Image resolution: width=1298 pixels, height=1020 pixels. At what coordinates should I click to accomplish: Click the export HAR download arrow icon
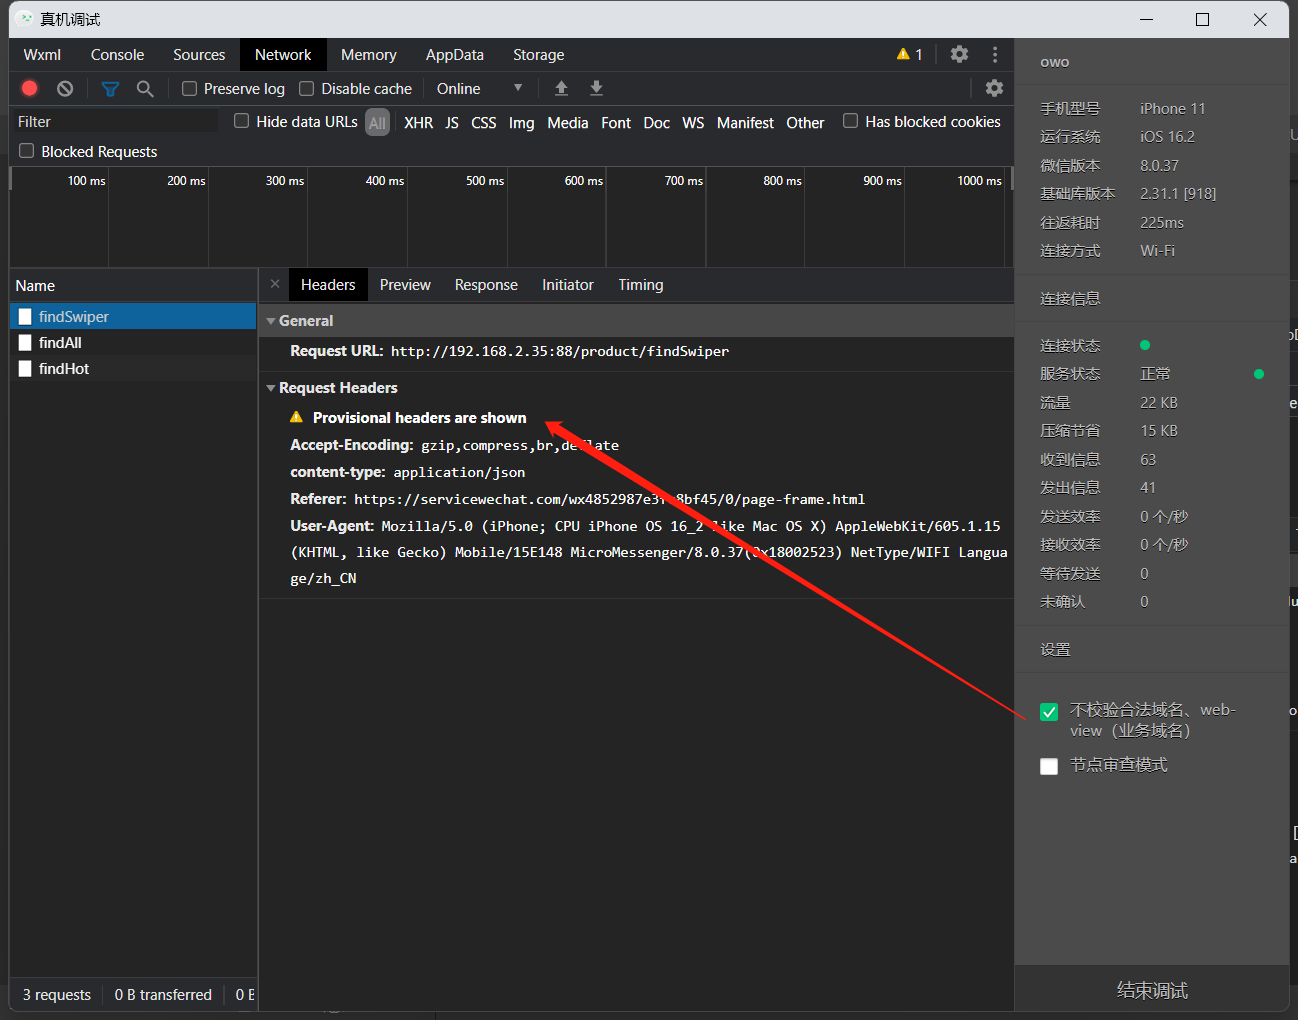tap(596, 88)
